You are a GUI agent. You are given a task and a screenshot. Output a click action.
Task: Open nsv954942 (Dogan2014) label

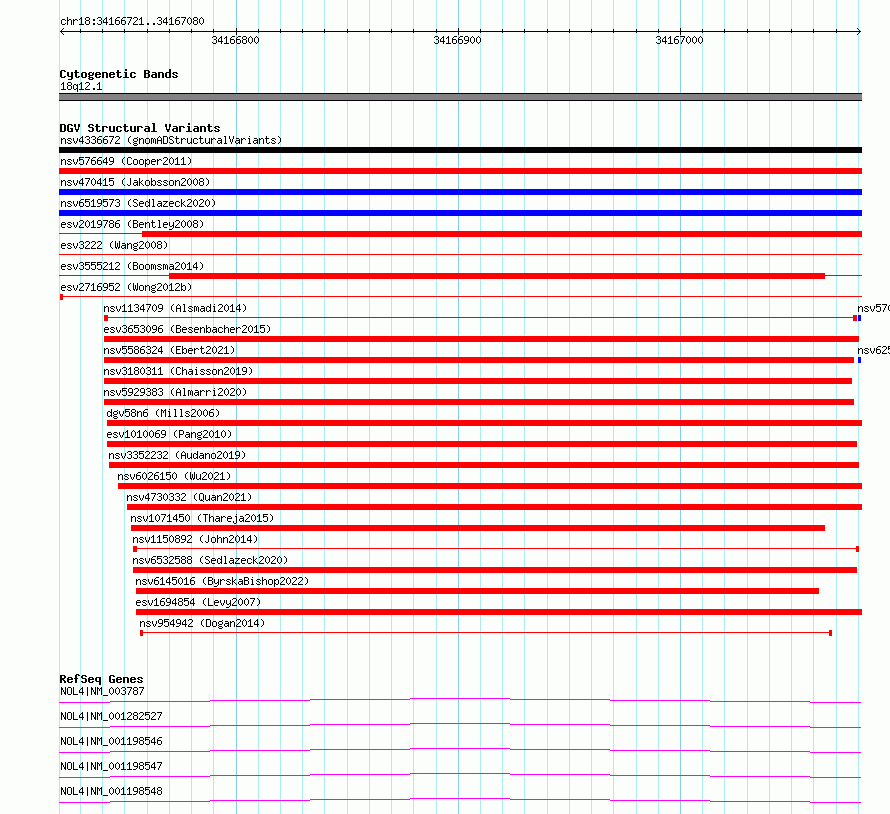pos(202,623)
